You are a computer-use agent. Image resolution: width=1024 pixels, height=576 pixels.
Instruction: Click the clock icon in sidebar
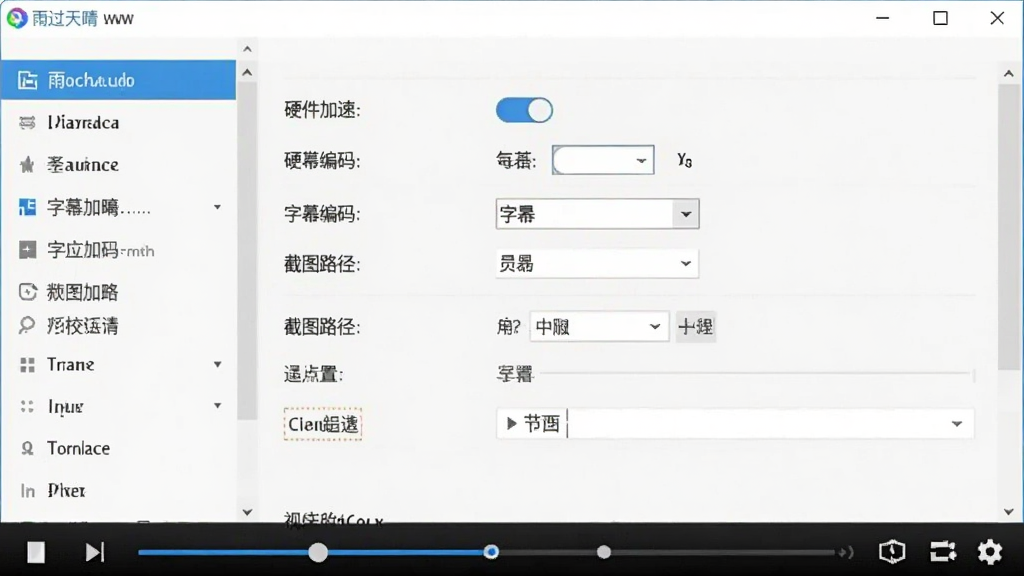pyautogui.click(x=27, y=292)
